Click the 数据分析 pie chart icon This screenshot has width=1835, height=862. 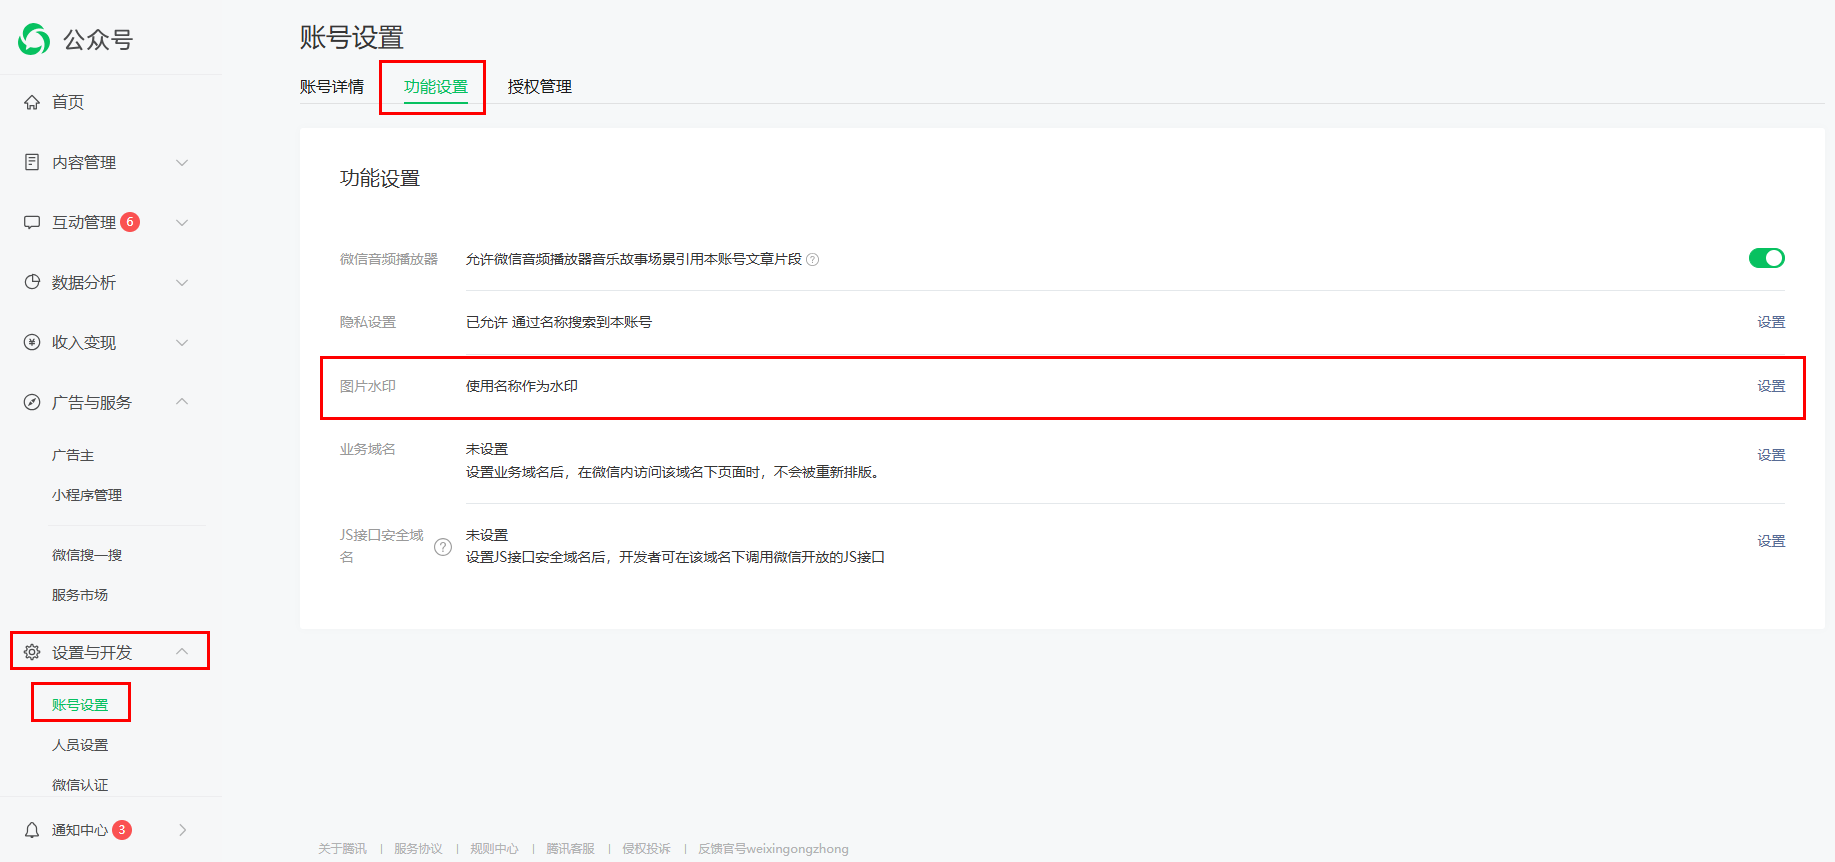[32, 282]
